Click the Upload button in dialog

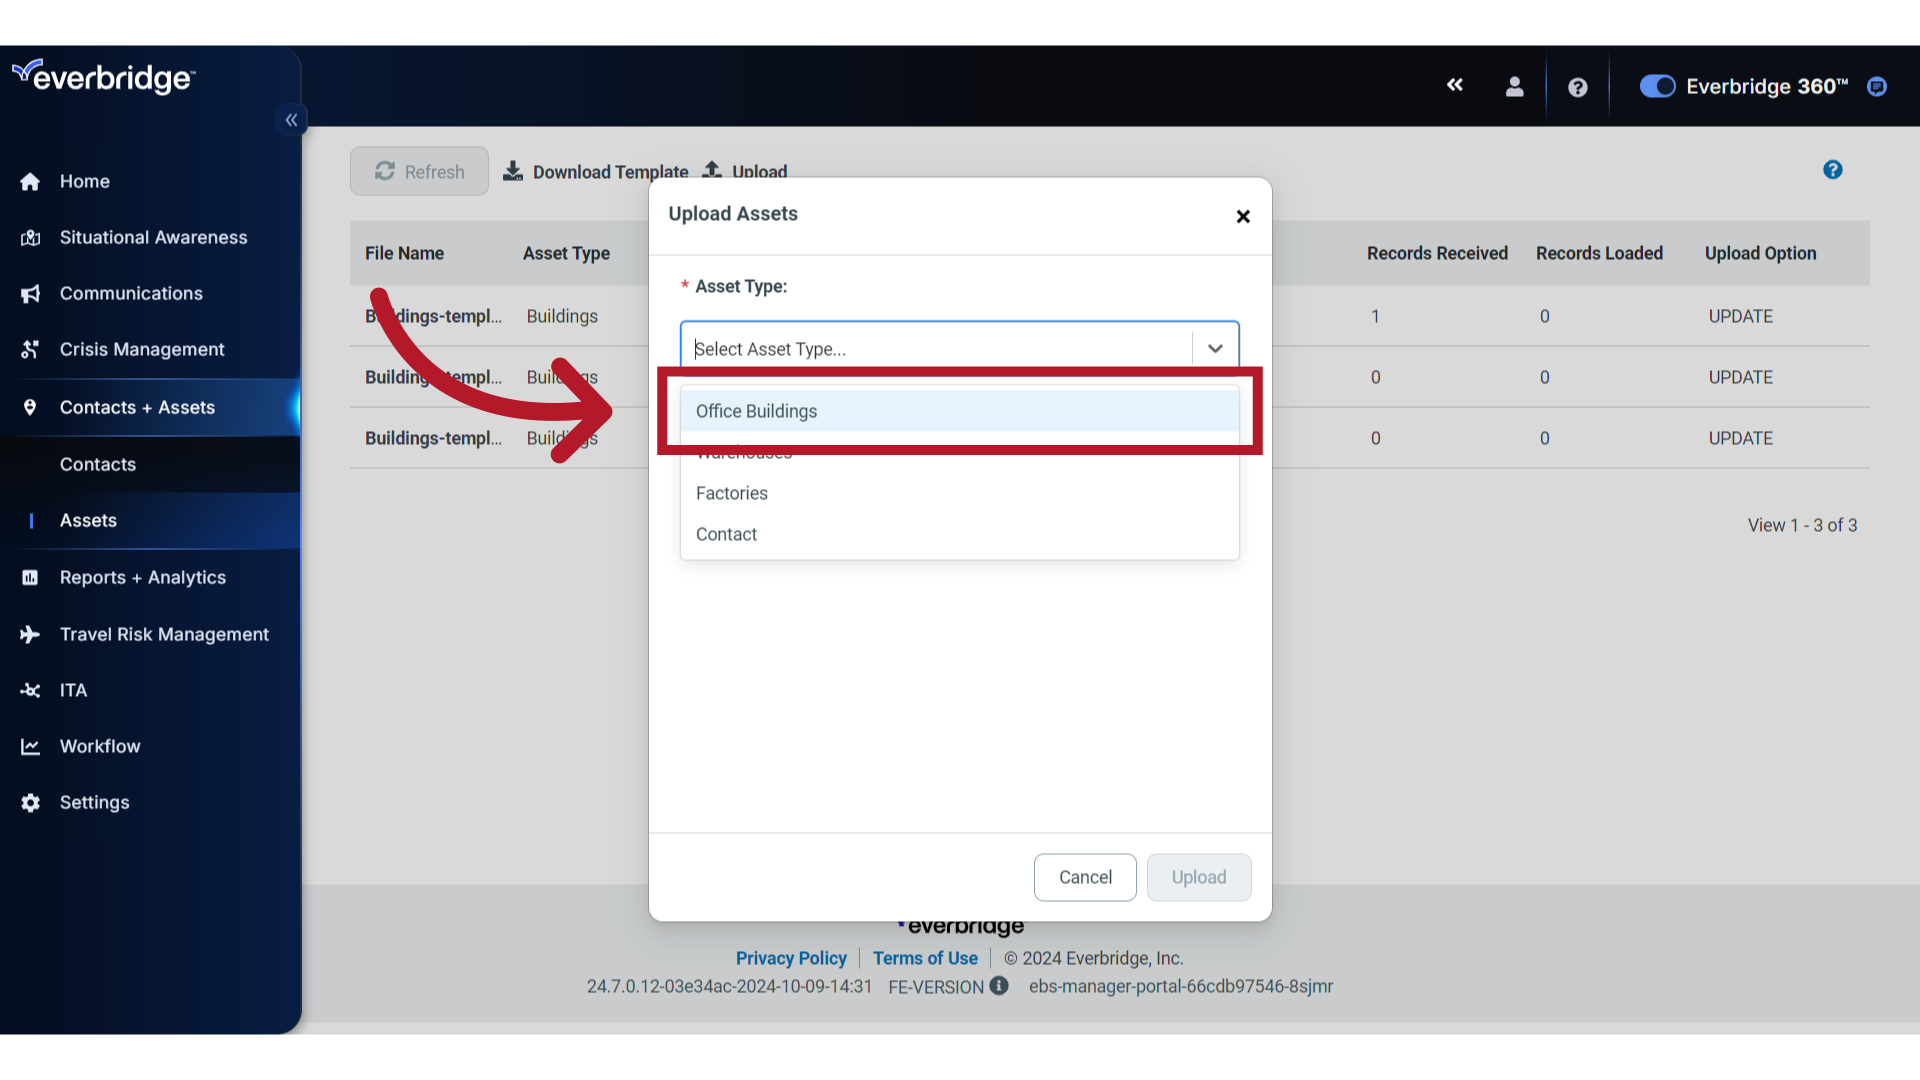1199,877
